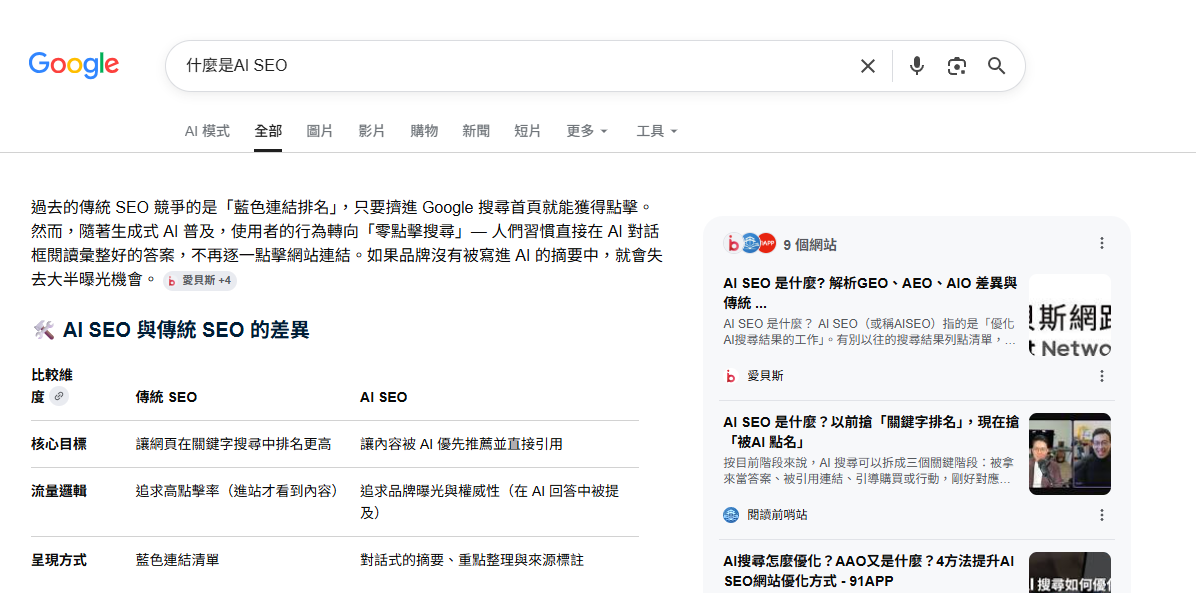
Task: Click the 91APP article thumbnail
Action: click(1069, 572)
